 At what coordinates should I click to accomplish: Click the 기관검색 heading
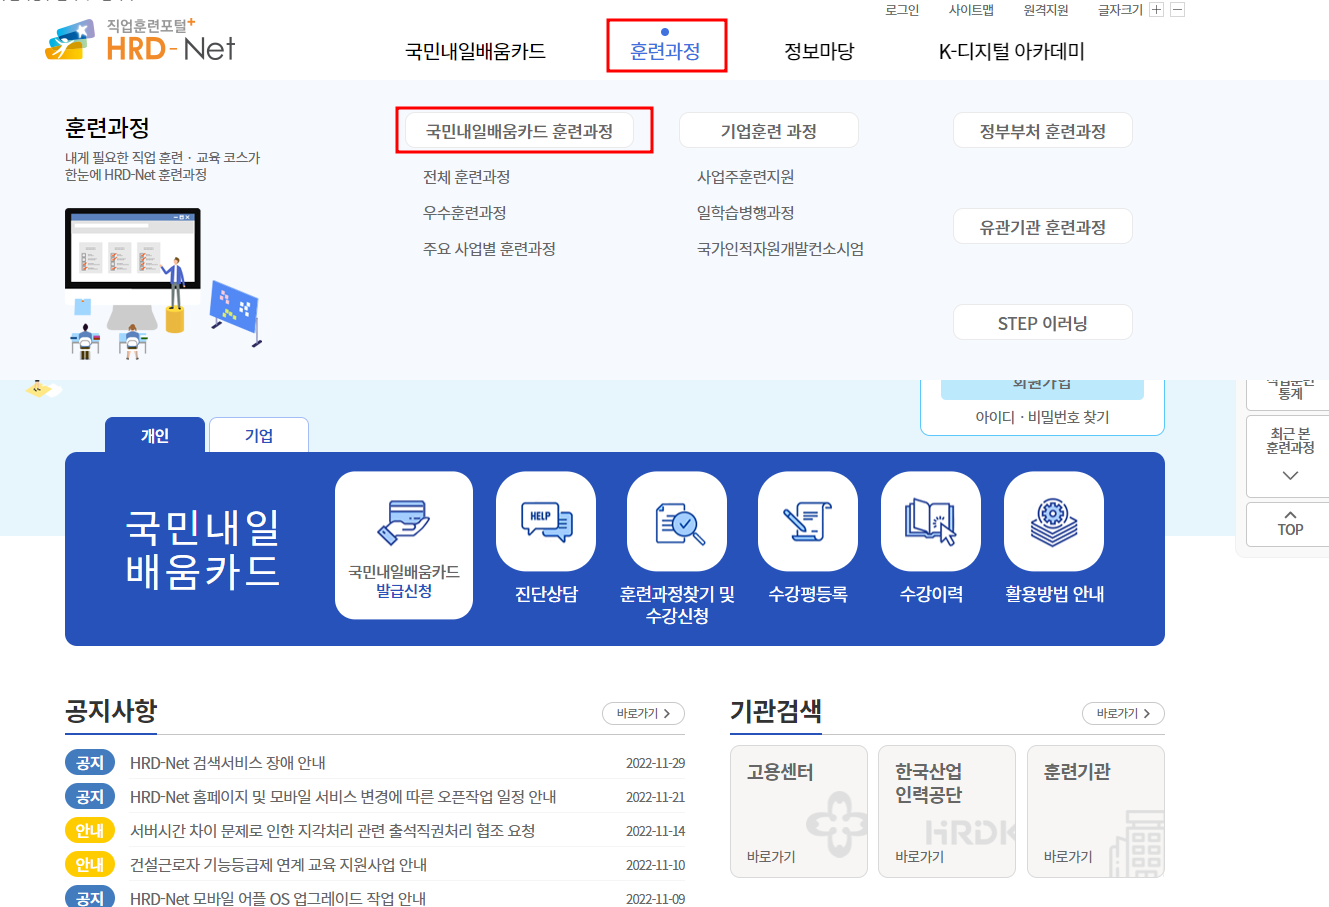coord(776,711)
